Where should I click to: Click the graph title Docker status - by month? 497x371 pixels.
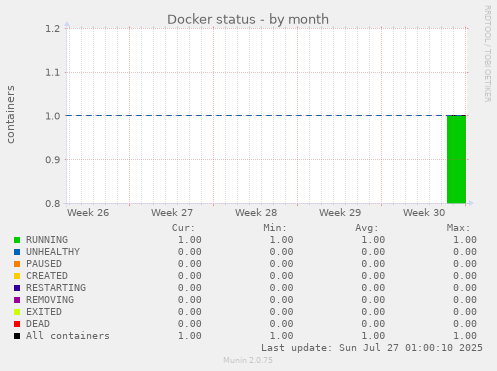tap(248, 19)
